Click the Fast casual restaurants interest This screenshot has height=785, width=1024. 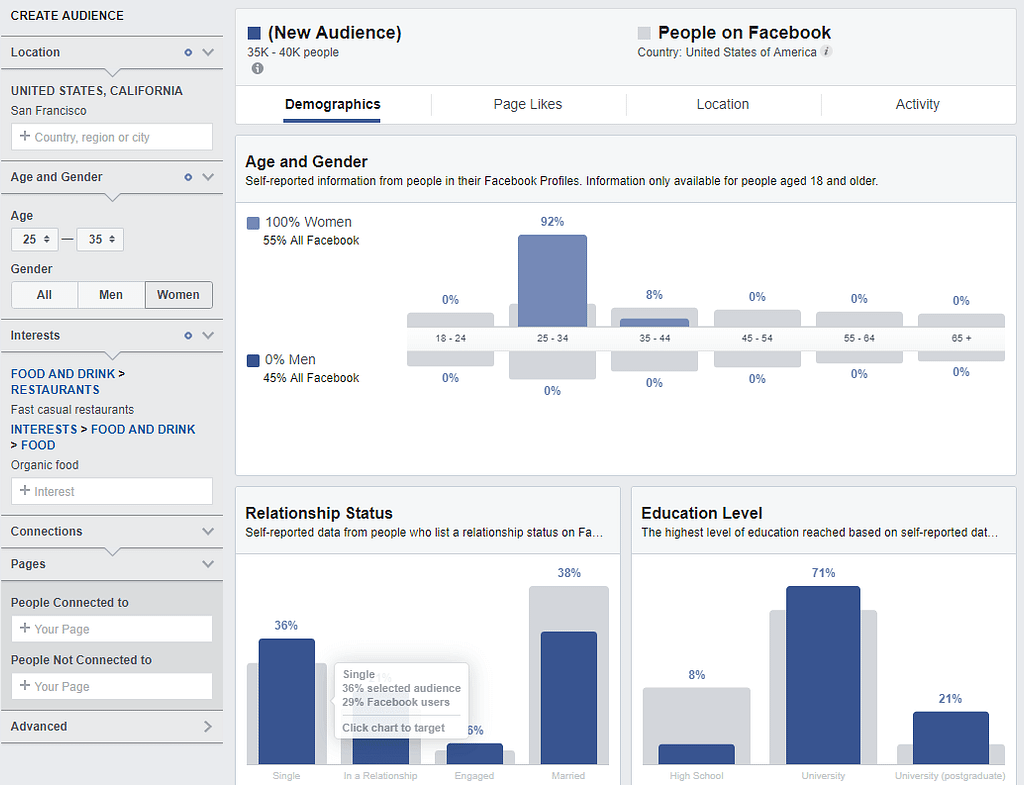click(72, 410)
